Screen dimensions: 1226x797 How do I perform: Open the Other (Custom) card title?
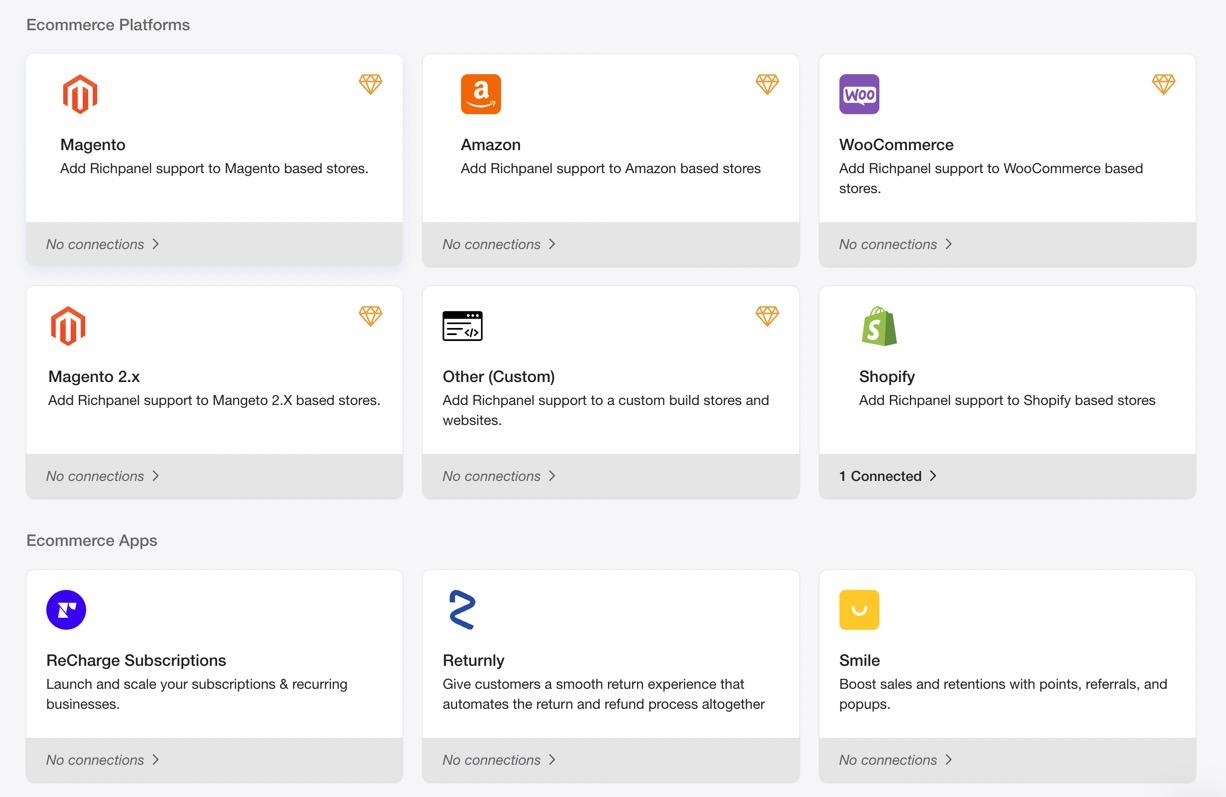pos(498,376)
